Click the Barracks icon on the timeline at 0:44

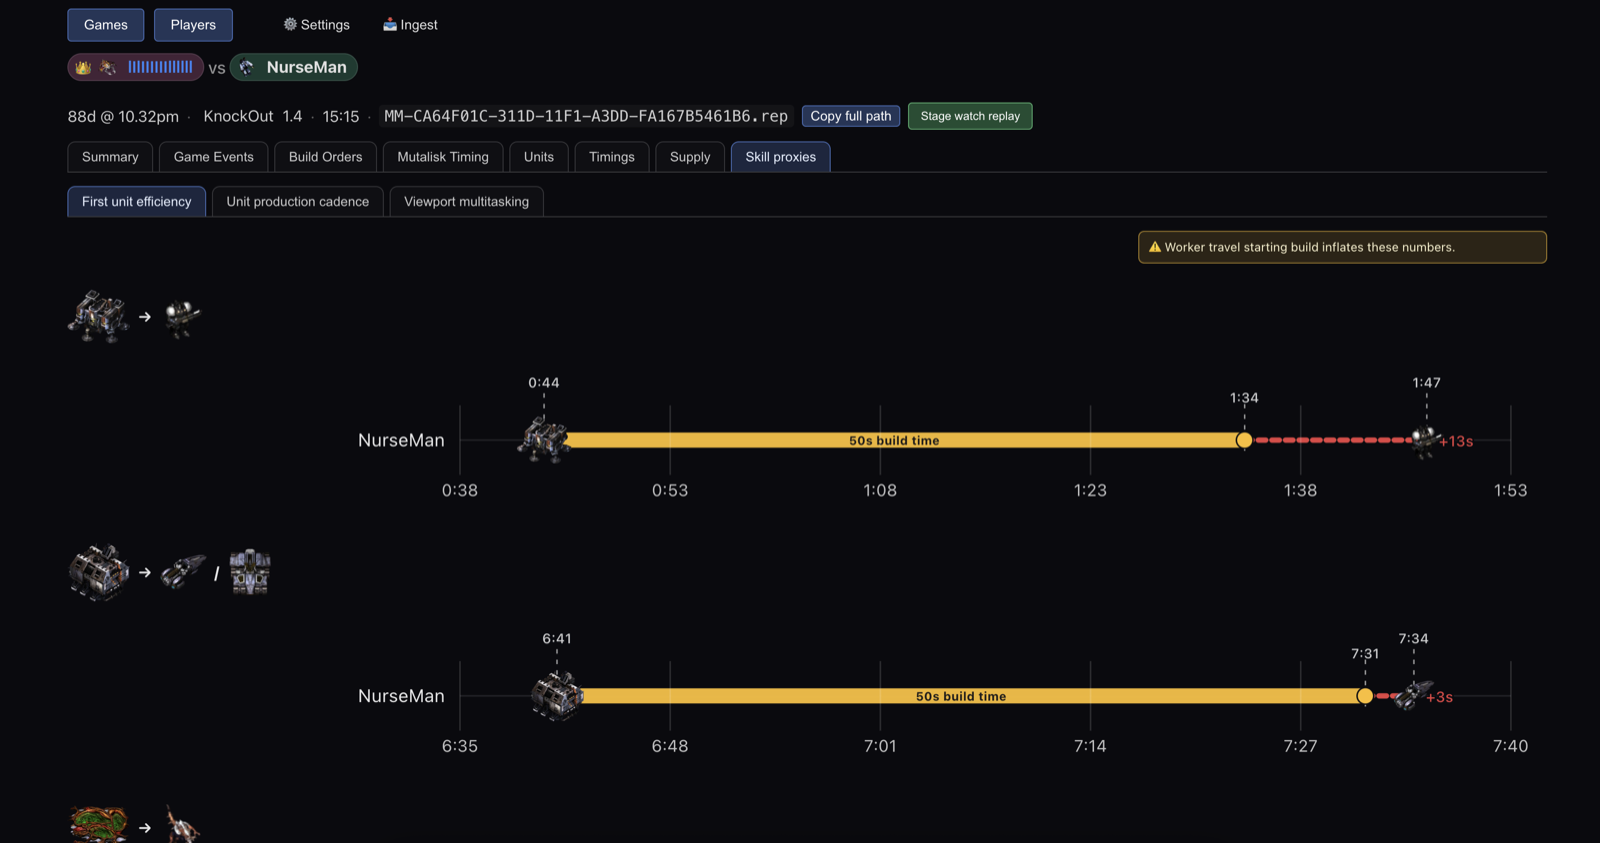[x=543, y=440]
